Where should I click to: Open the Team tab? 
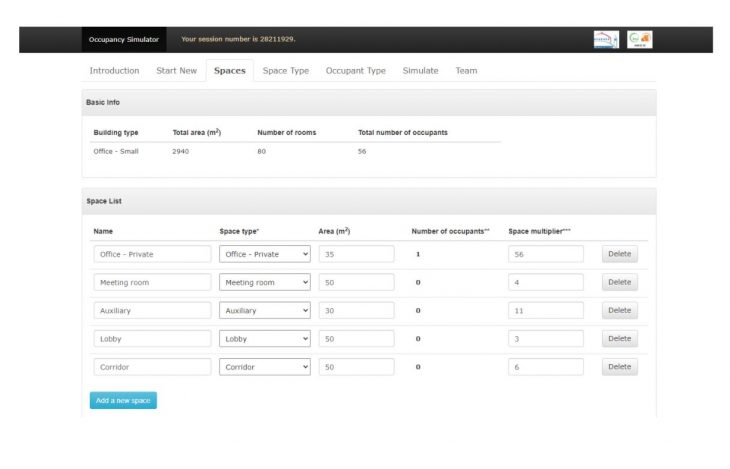[466, 71]
